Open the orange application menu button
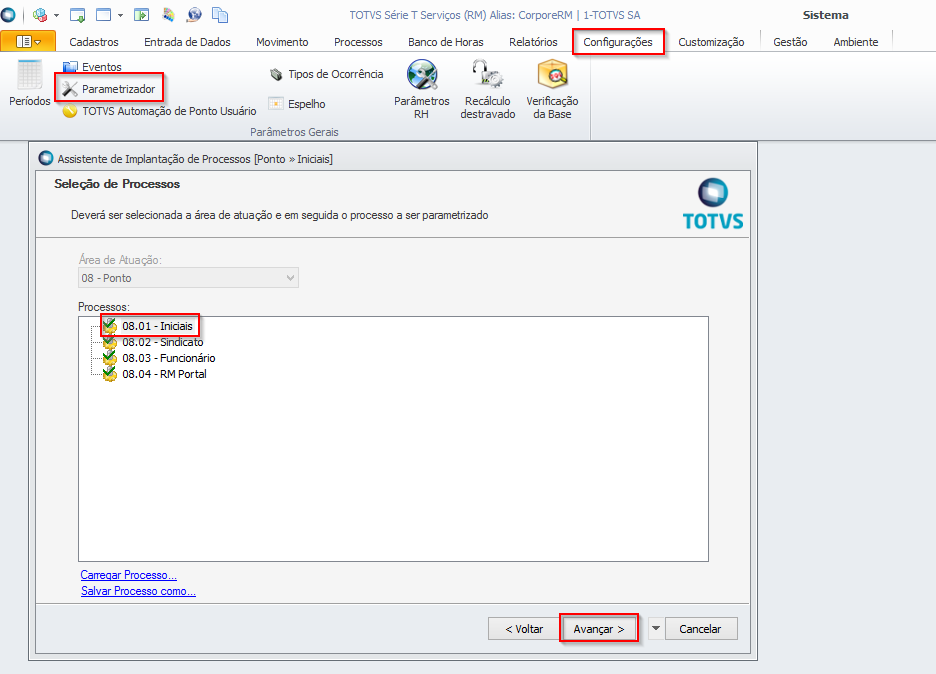 pyautogui.click(x=28, y=41)
